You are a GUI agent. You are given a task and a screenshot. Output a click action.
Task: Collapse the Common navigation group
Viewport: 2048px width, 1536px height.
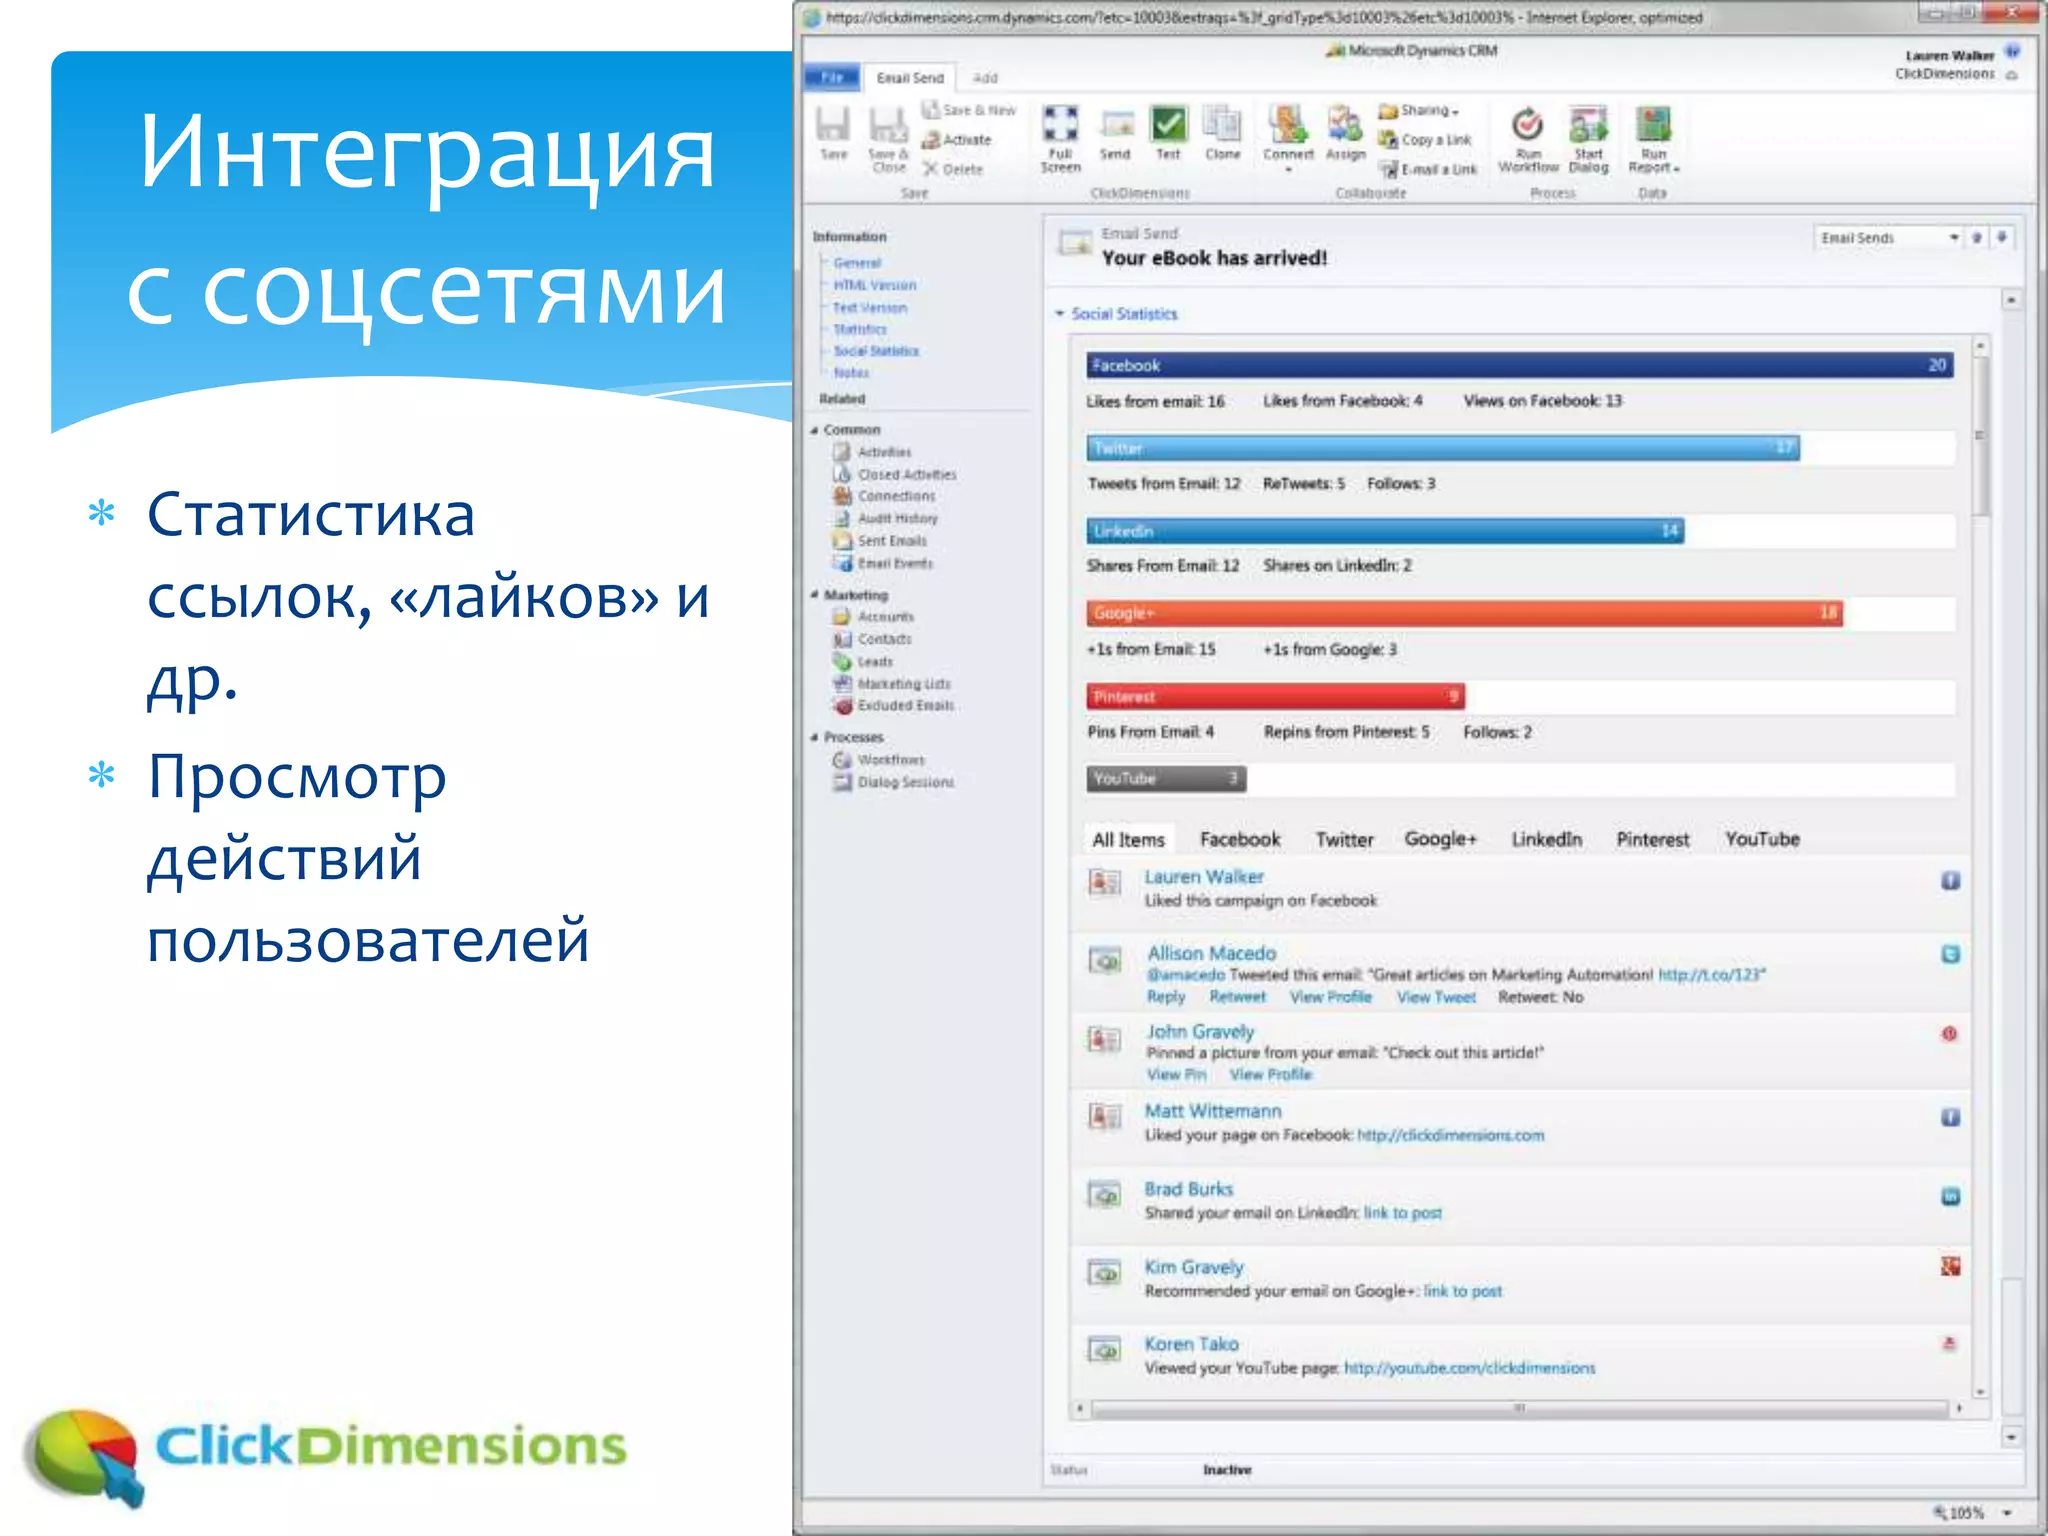(x=814, y=430)
